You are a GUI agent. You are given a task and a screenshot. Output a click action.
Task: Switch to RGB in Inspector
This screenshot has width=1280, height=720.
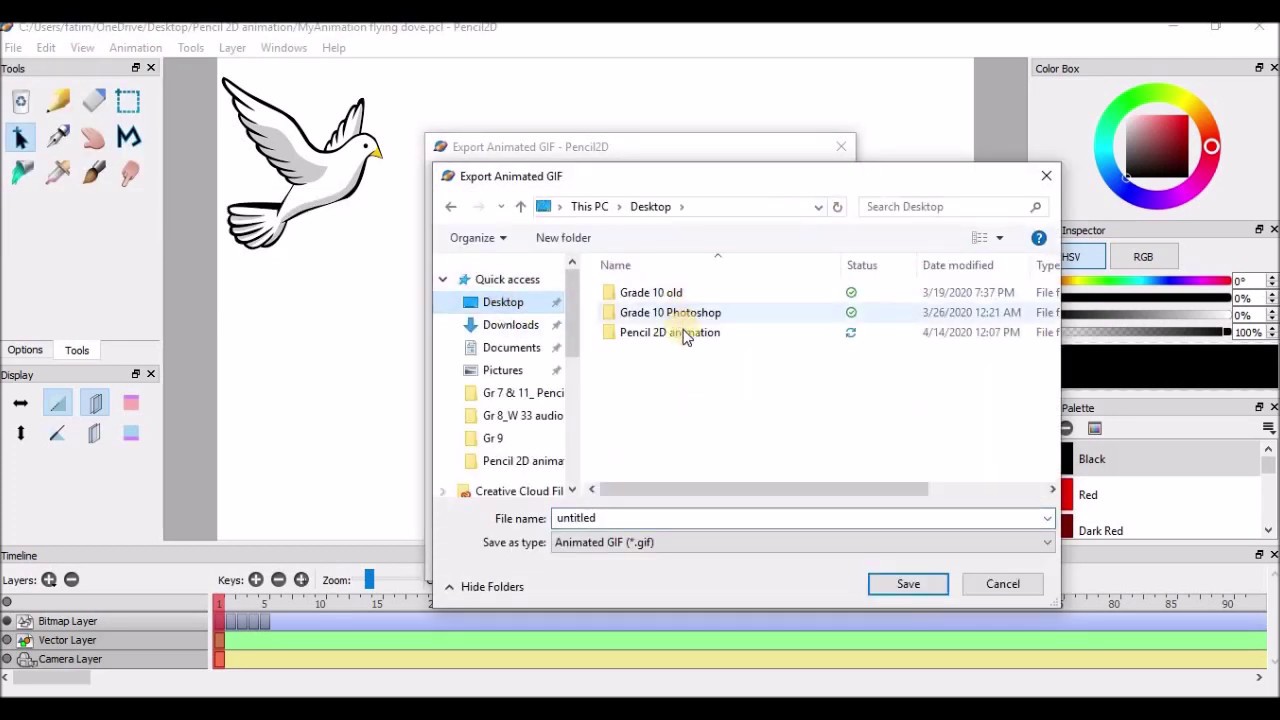pyautogui.click(x=1143, y=257)
